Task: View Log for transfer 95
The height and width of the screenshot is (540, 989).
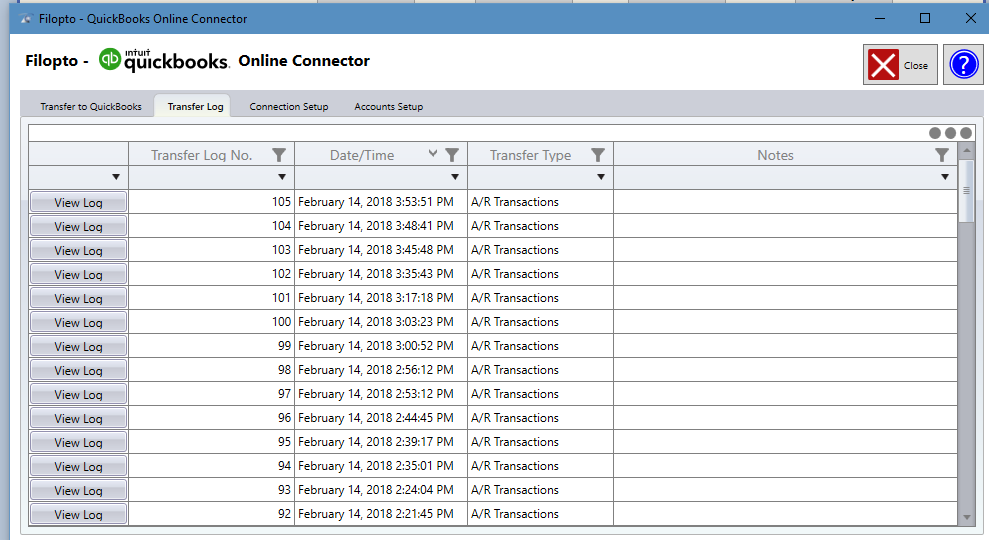Action: coord(78,442)
